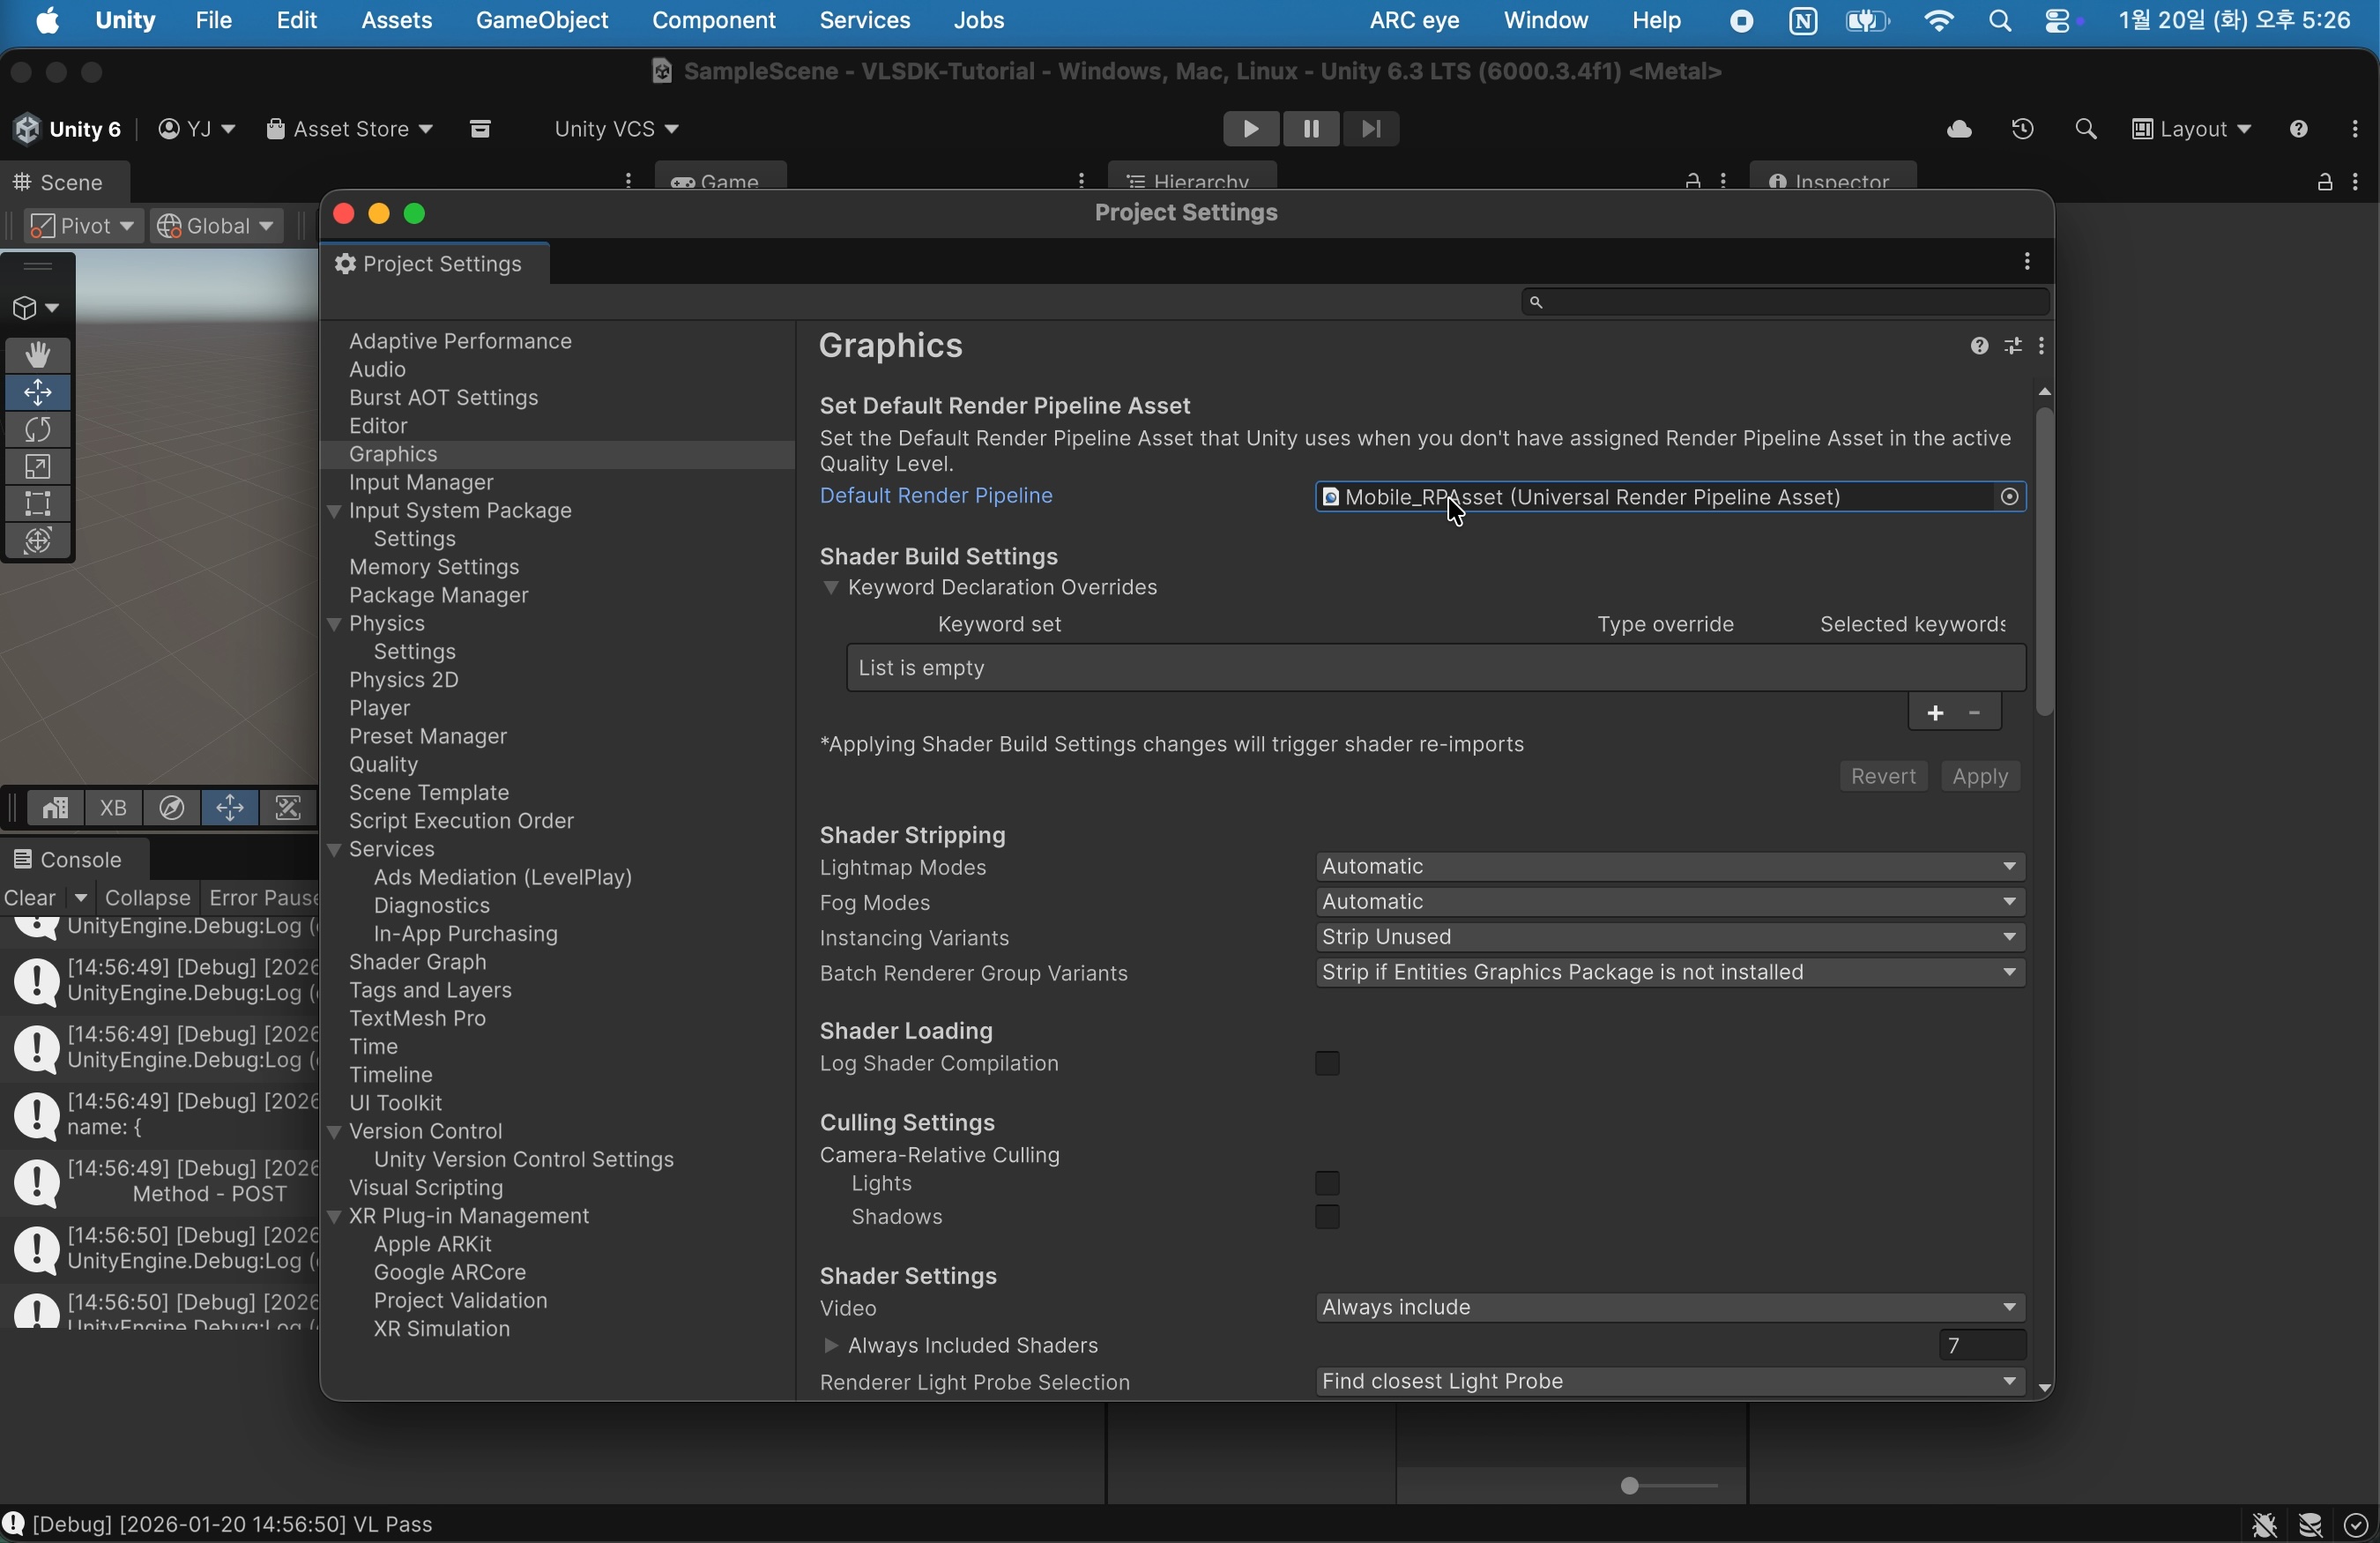
Task: Select the Rotate tool
Action: (x=38, y=430)
